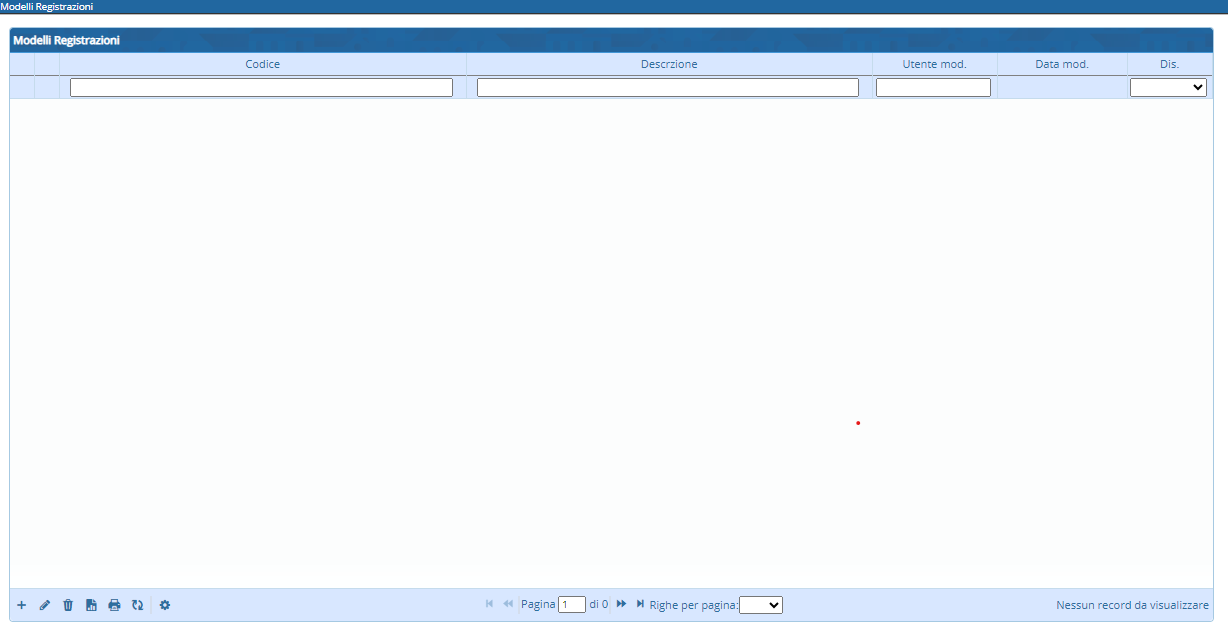Refresh the grid with reload icon

(137, 605)
